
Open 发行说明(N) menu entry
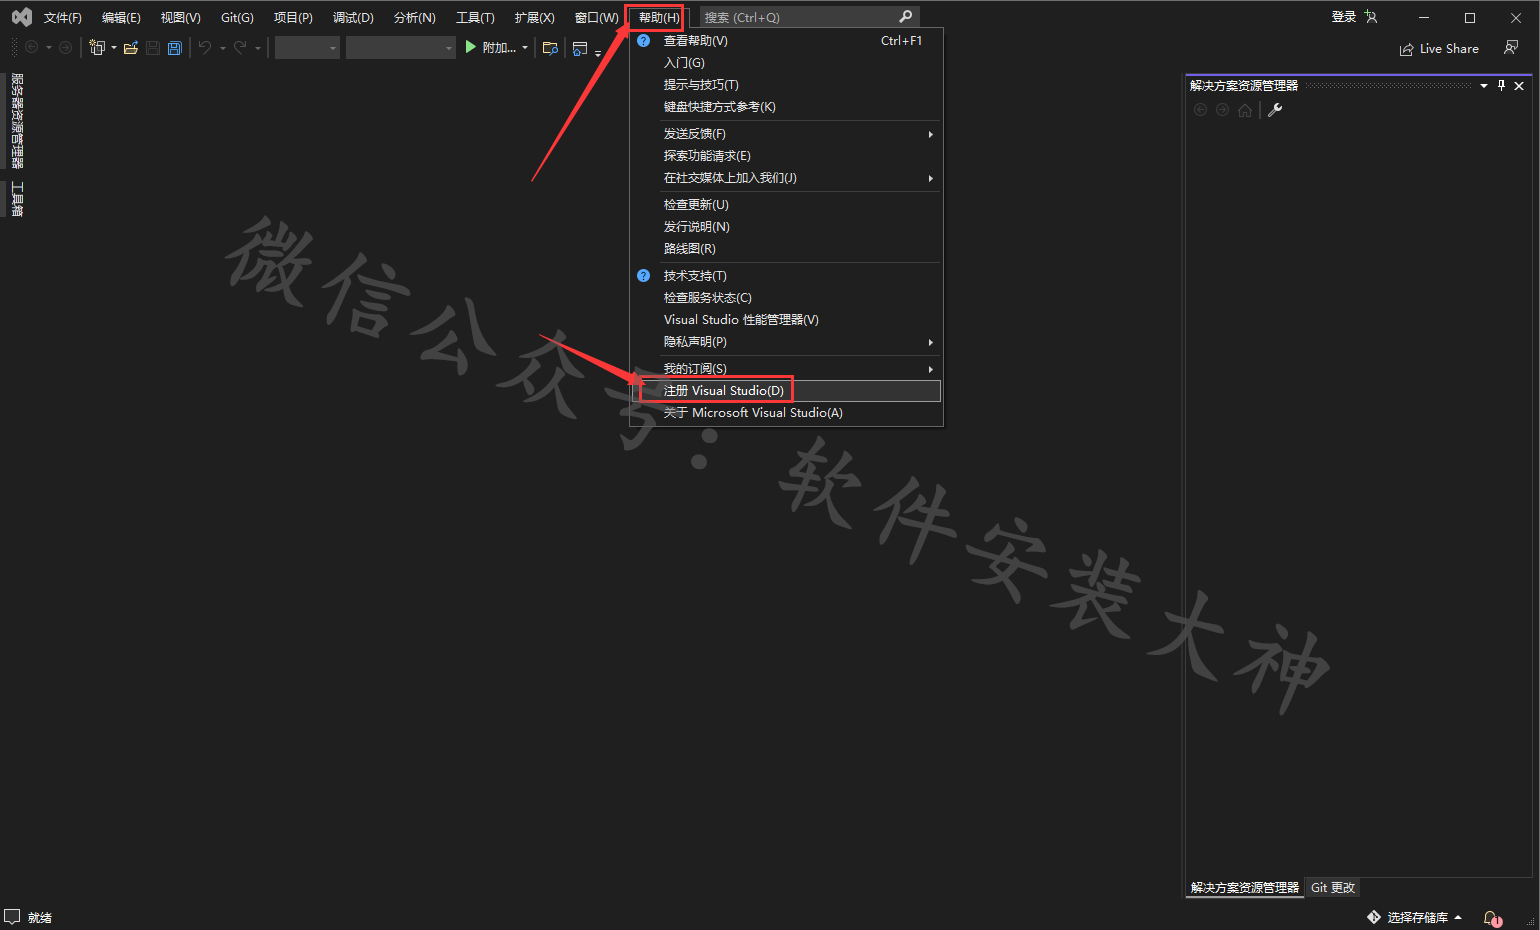tap(786, 227)
